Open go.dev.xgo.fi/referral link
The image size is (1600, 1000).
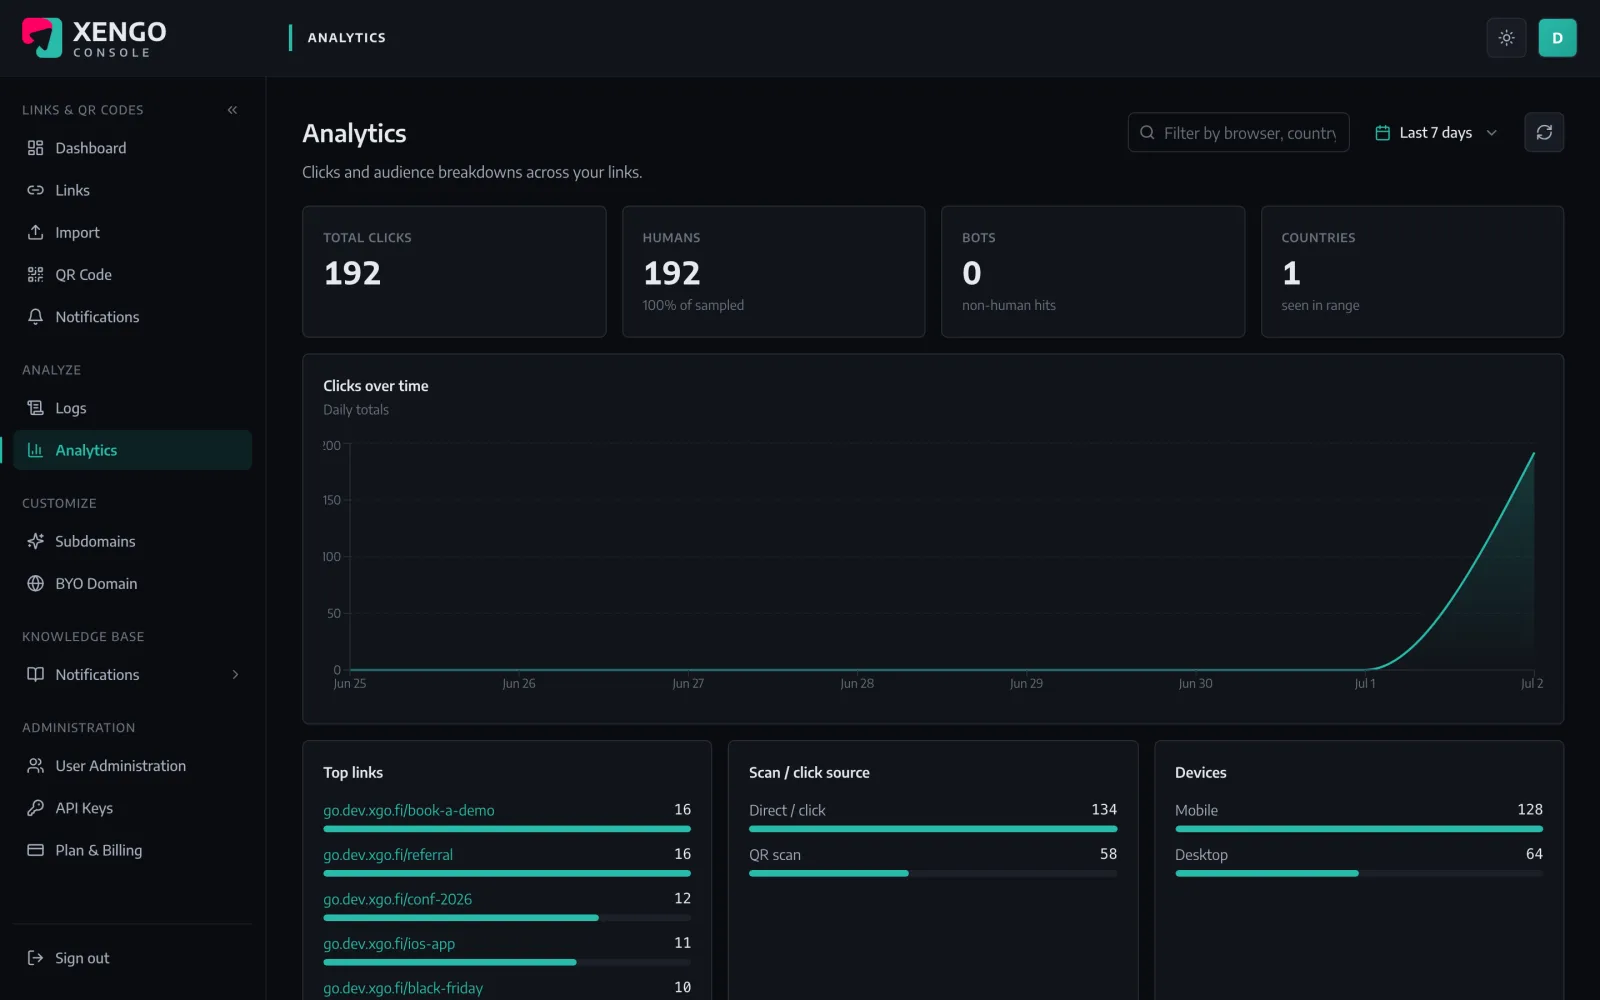click(388, 855)
